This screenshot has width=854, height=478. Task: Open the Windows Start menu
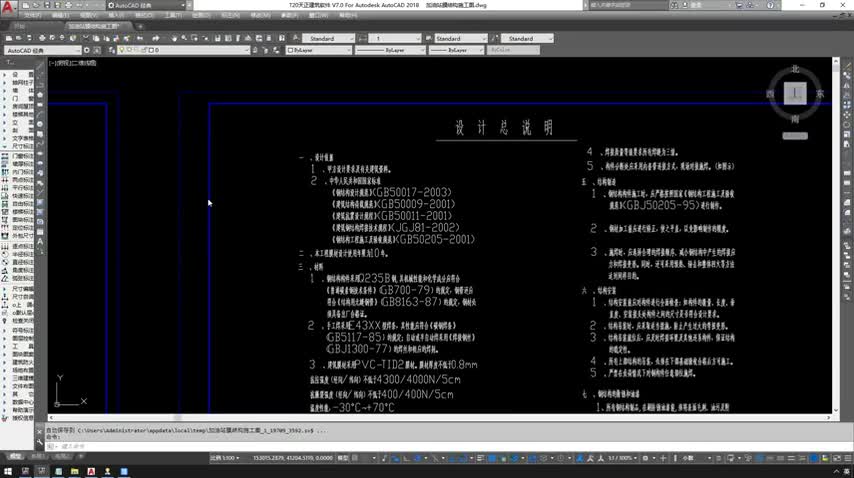[x=8, y=471]
